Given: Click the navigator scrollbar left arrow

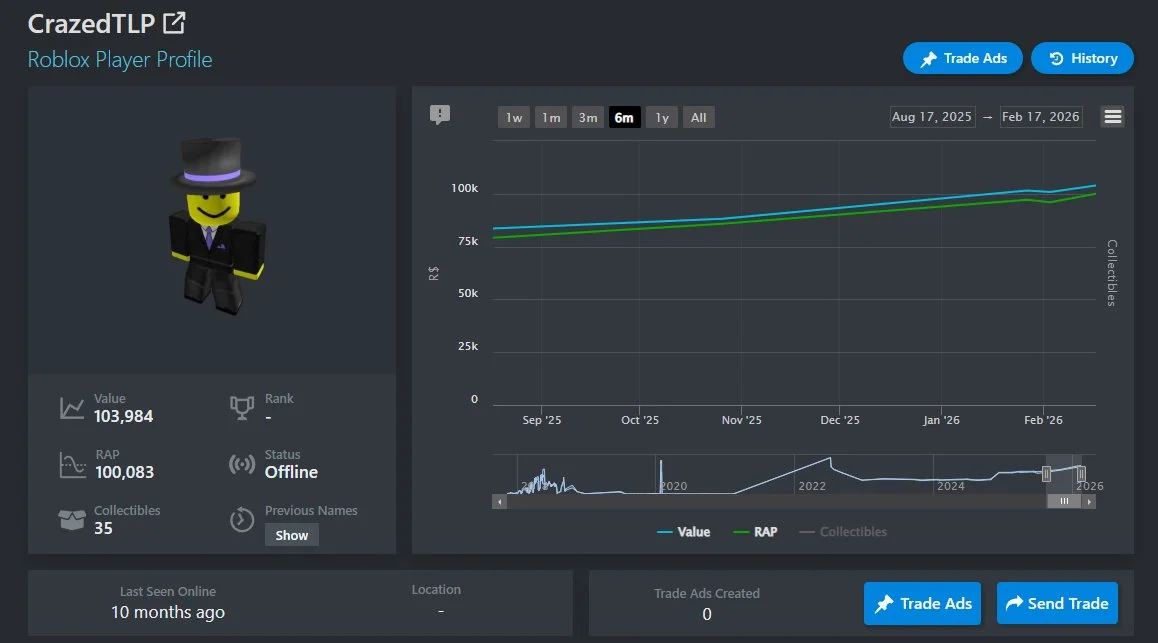Looking at the screenshot, I should pyautogui.click(x=499, y=501).
